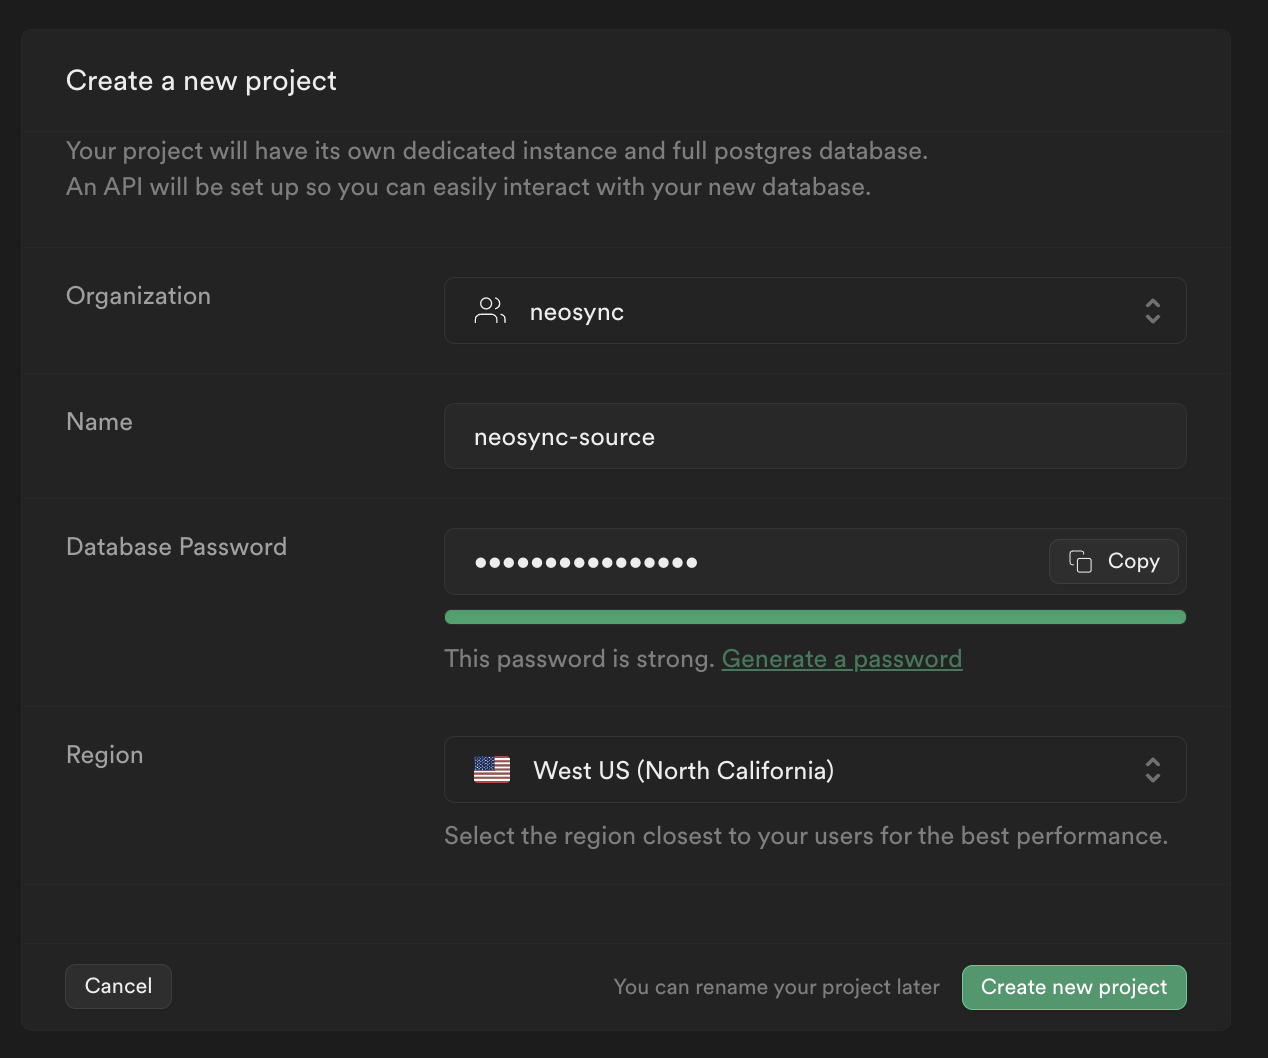Click the people icon in Organization field
1268x1058 pixels.
[x=490, y=311]
